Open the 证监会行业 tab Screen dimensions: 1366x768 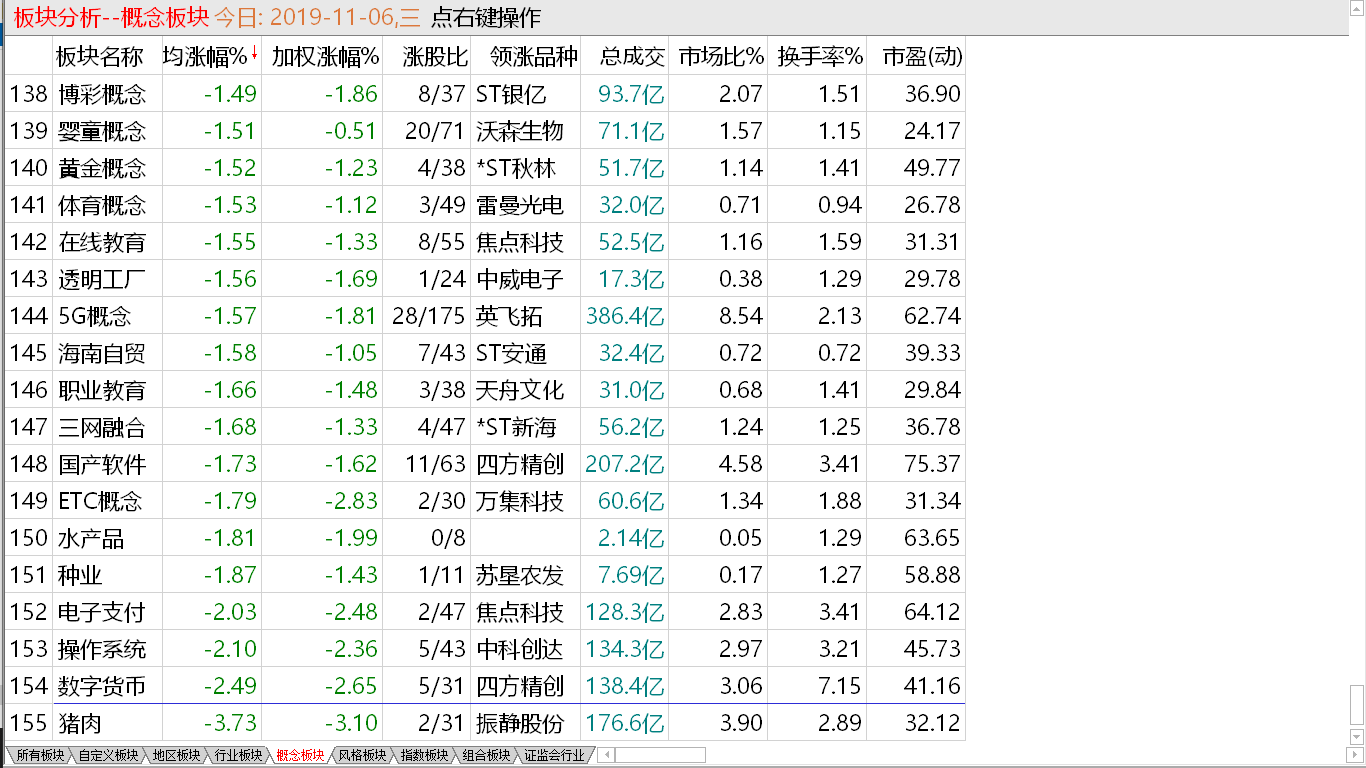pos(553,755)
